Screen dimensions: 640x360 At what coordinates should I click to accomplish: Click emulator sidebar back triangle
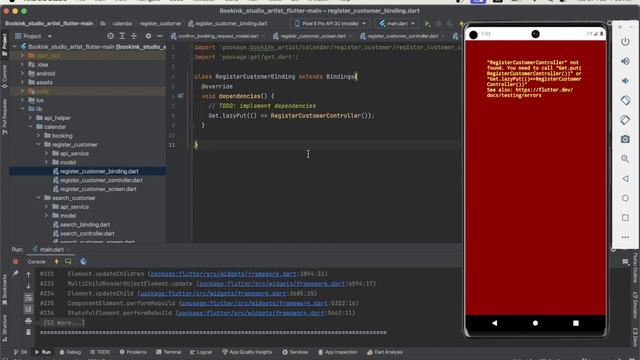(625, 178)
